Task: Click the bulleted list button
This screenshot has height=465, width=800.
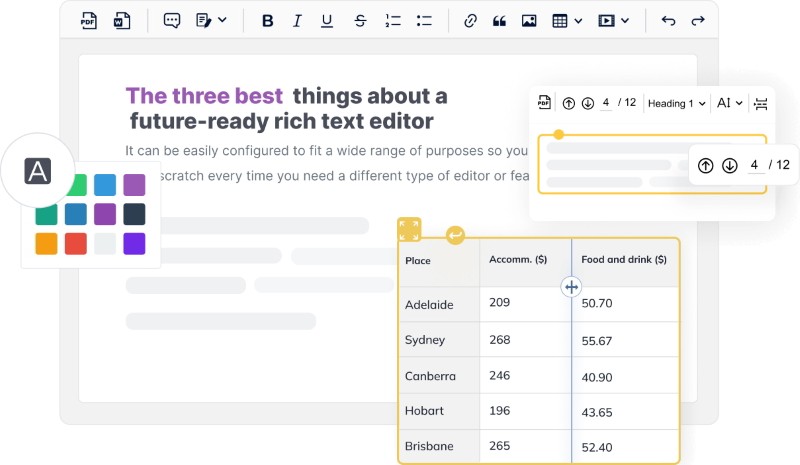Action: coord(424,20)
